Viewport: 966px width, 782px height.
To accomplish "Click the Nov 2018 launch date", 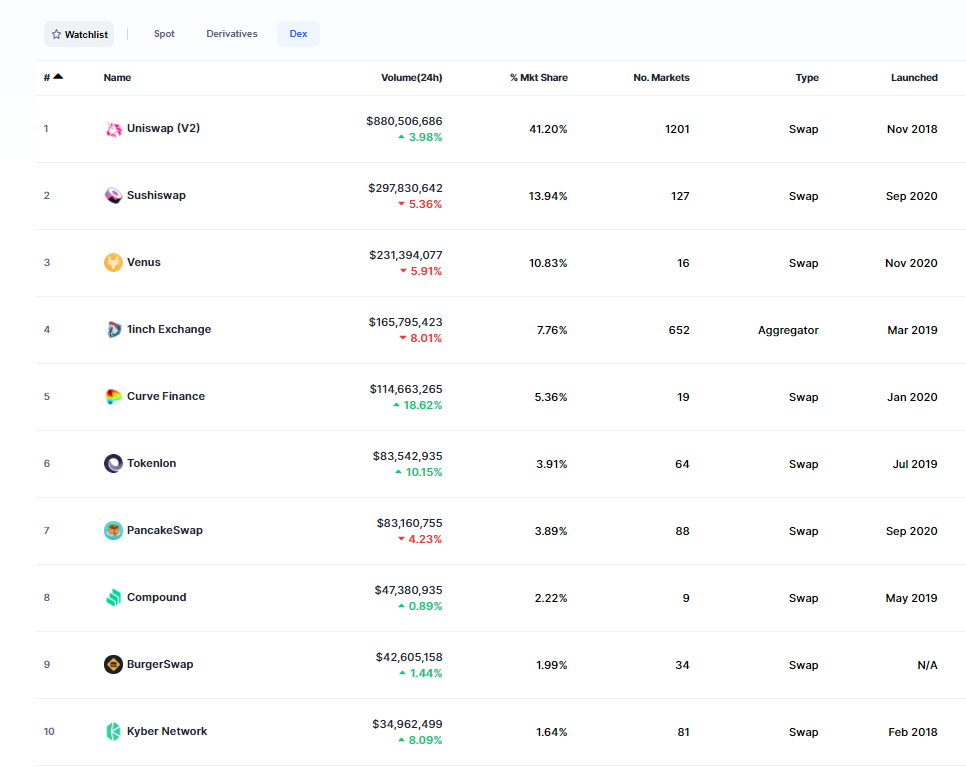I will (x=912, y=129).
